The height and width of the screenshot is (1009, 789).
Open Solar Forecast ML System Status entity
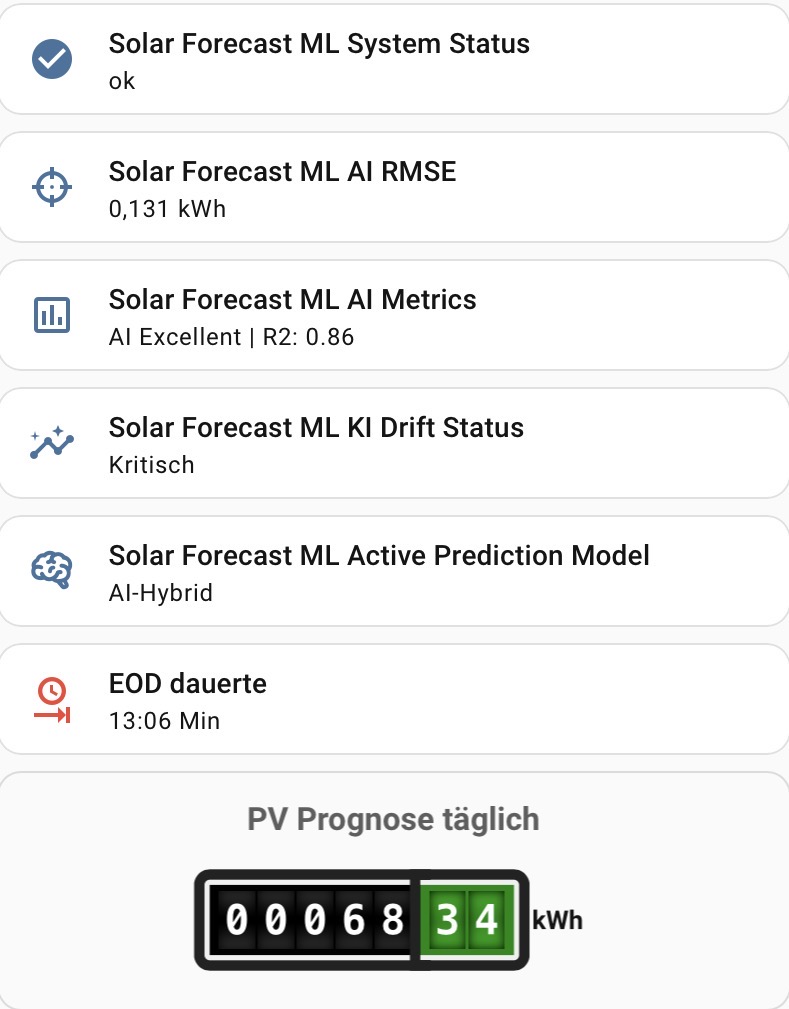[x=394, y=59]
